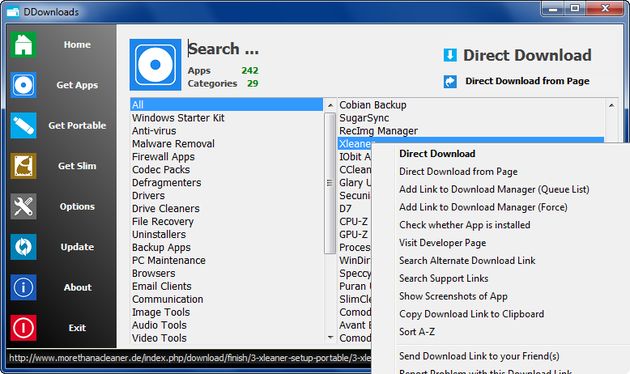
Task: Choose Send Download Link to your Friend(s)
Action: pyautogui.click(x=479, y=356)
